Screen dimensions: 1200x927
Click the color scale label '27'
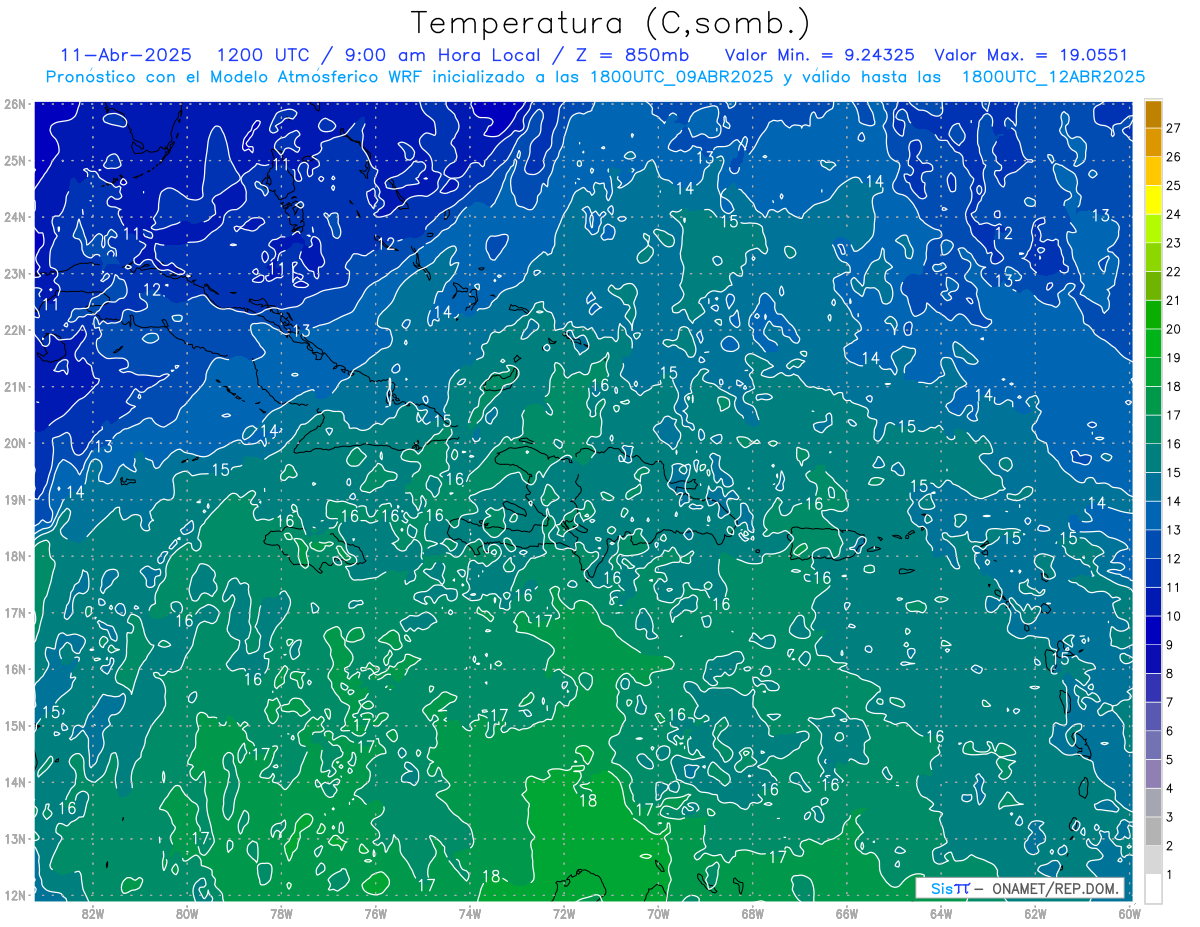tap(1173, 128)
